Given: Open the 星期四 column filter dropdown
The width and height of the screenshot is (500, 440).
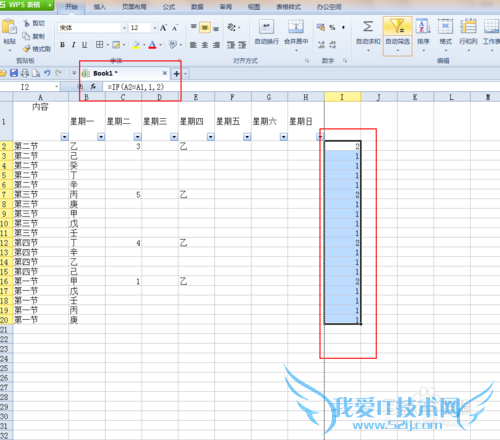Looking at the screenshot, I should tap(210, 137).
